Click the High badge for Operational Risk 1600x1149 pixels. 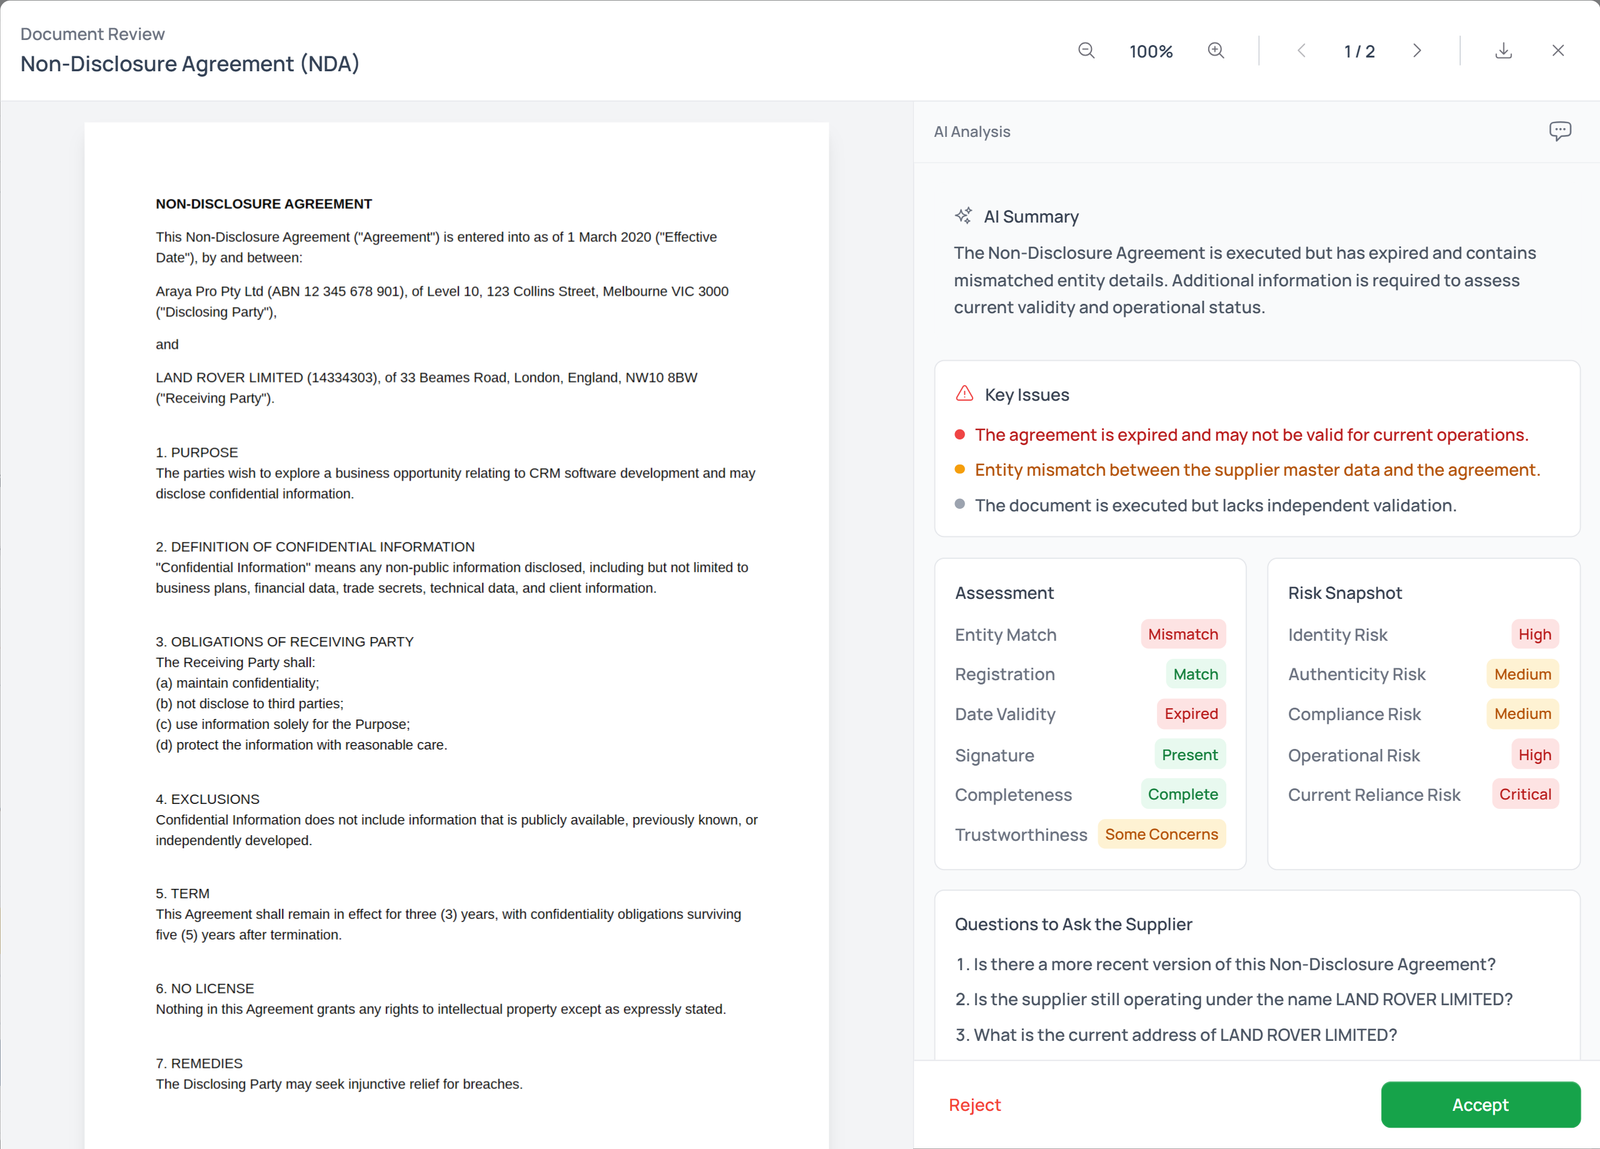(1534, 755)
